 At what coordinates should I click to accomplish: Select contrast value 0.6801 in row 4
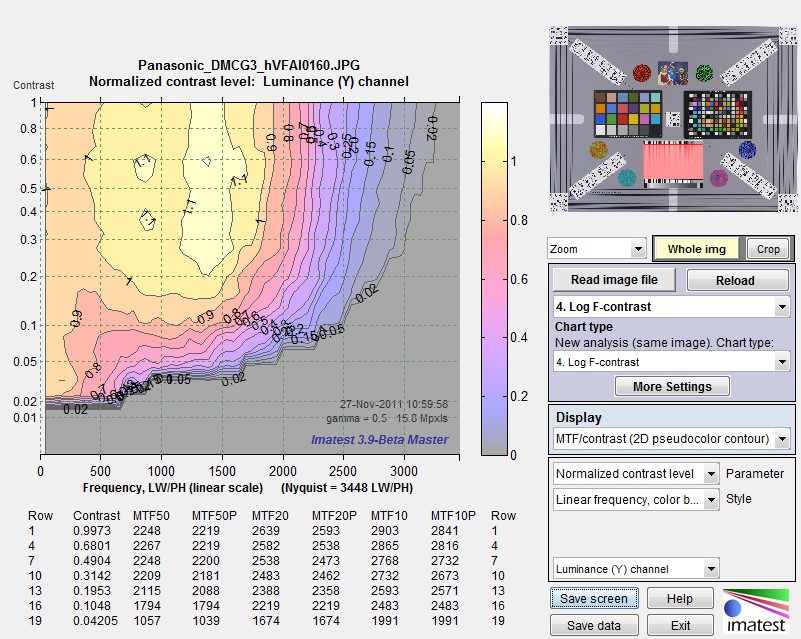click(x=91, y=546)
